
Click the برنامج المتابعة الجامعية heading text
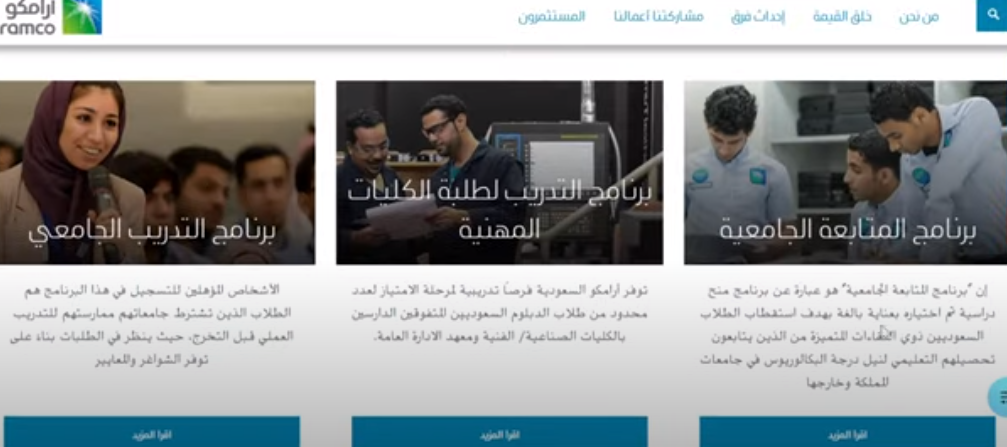tap(847, 230)
